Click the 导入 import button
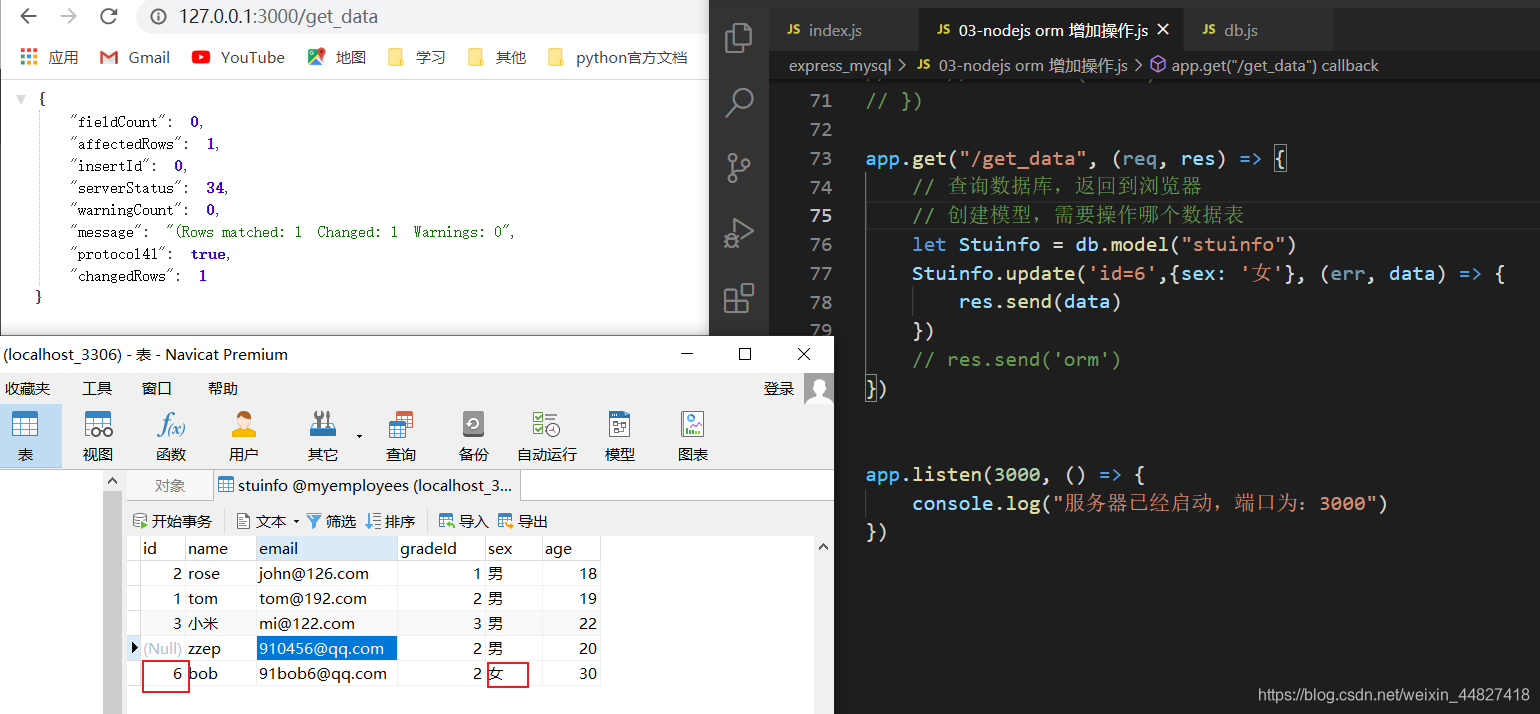The width and height of the screenshot is (1540, 714). click(x=464, y=521)
